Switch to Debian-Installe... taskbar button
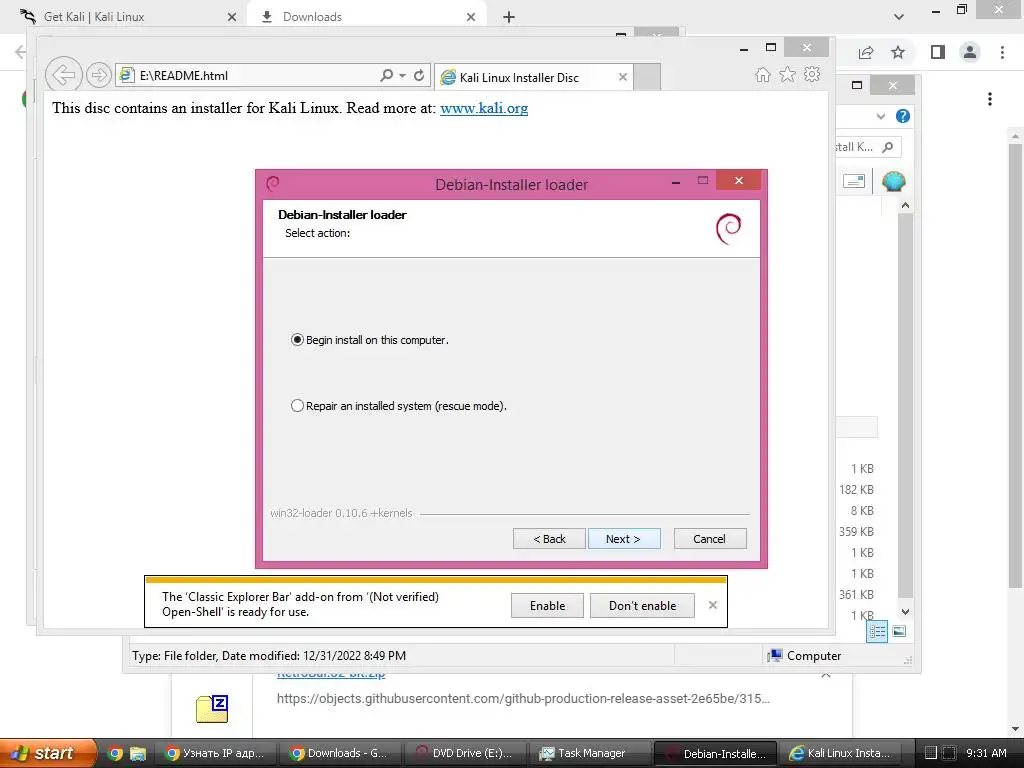The image size is (1024, 768). pyautogui.click(x=715, y=753)
